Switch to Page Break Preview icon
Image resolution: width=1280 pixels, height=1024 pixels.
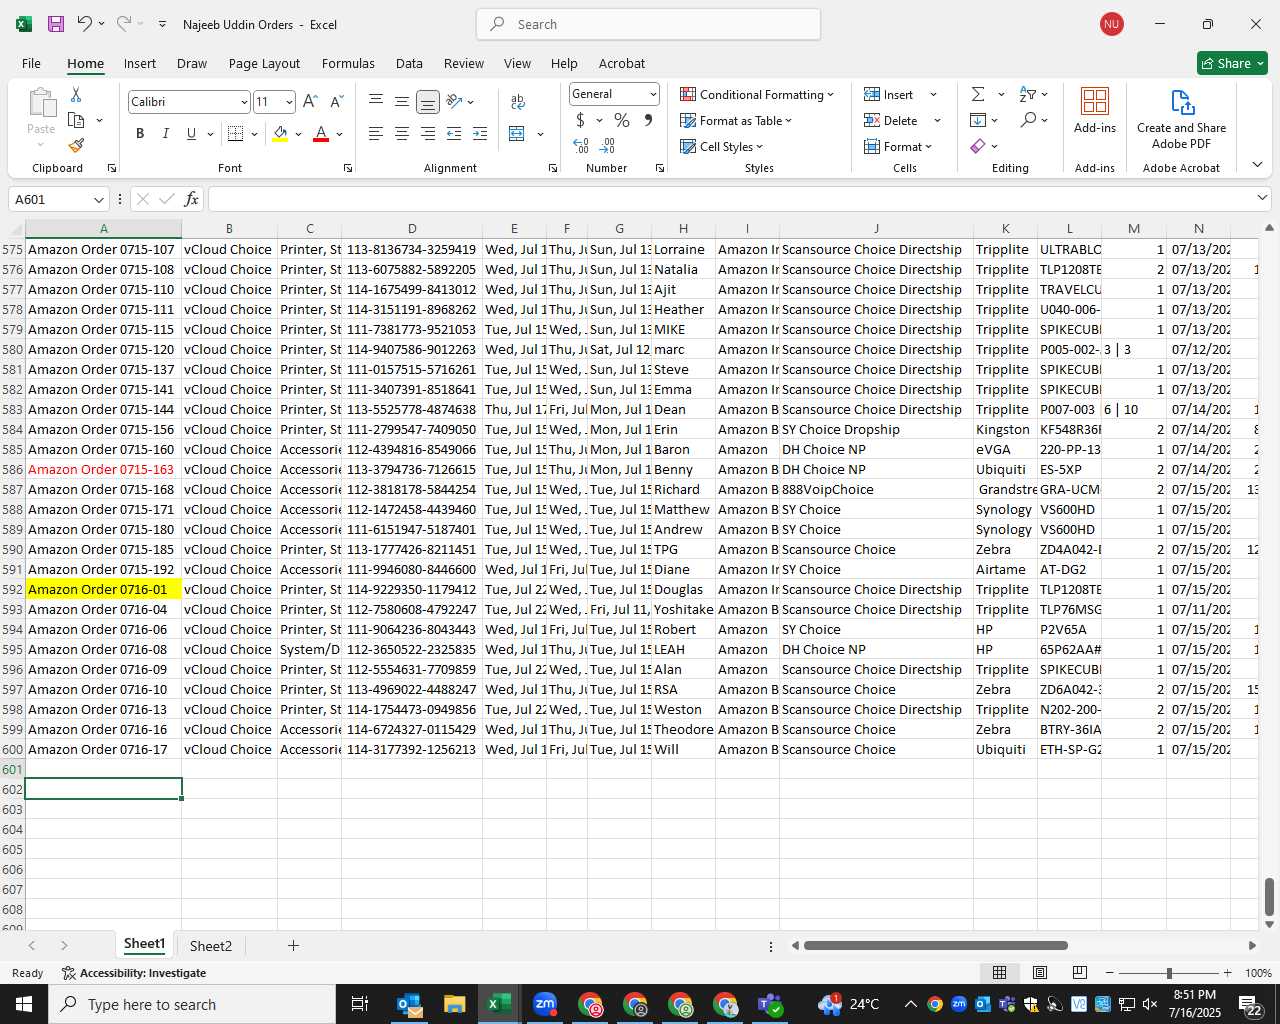pyautogui.click(x=1079, y=973)
